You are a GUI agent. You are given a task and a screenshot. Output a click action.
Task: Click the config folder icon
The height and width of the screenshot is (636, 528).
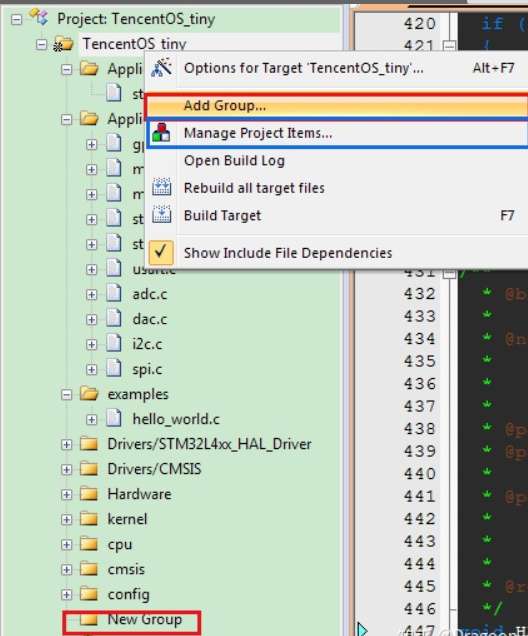point(89,594)
